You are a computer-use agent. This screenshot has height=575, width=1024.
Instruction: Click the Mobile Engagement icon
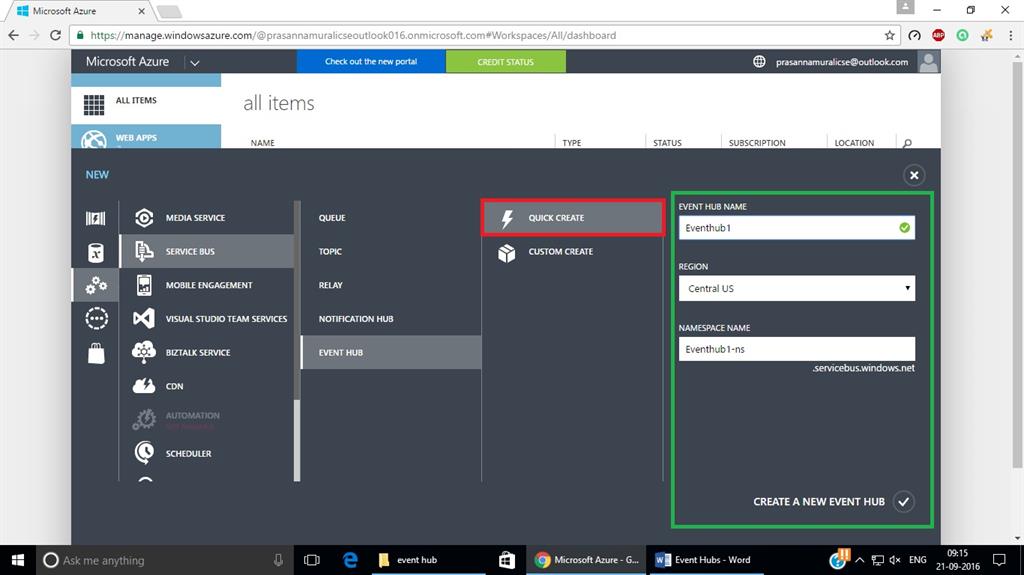(144, 285)
